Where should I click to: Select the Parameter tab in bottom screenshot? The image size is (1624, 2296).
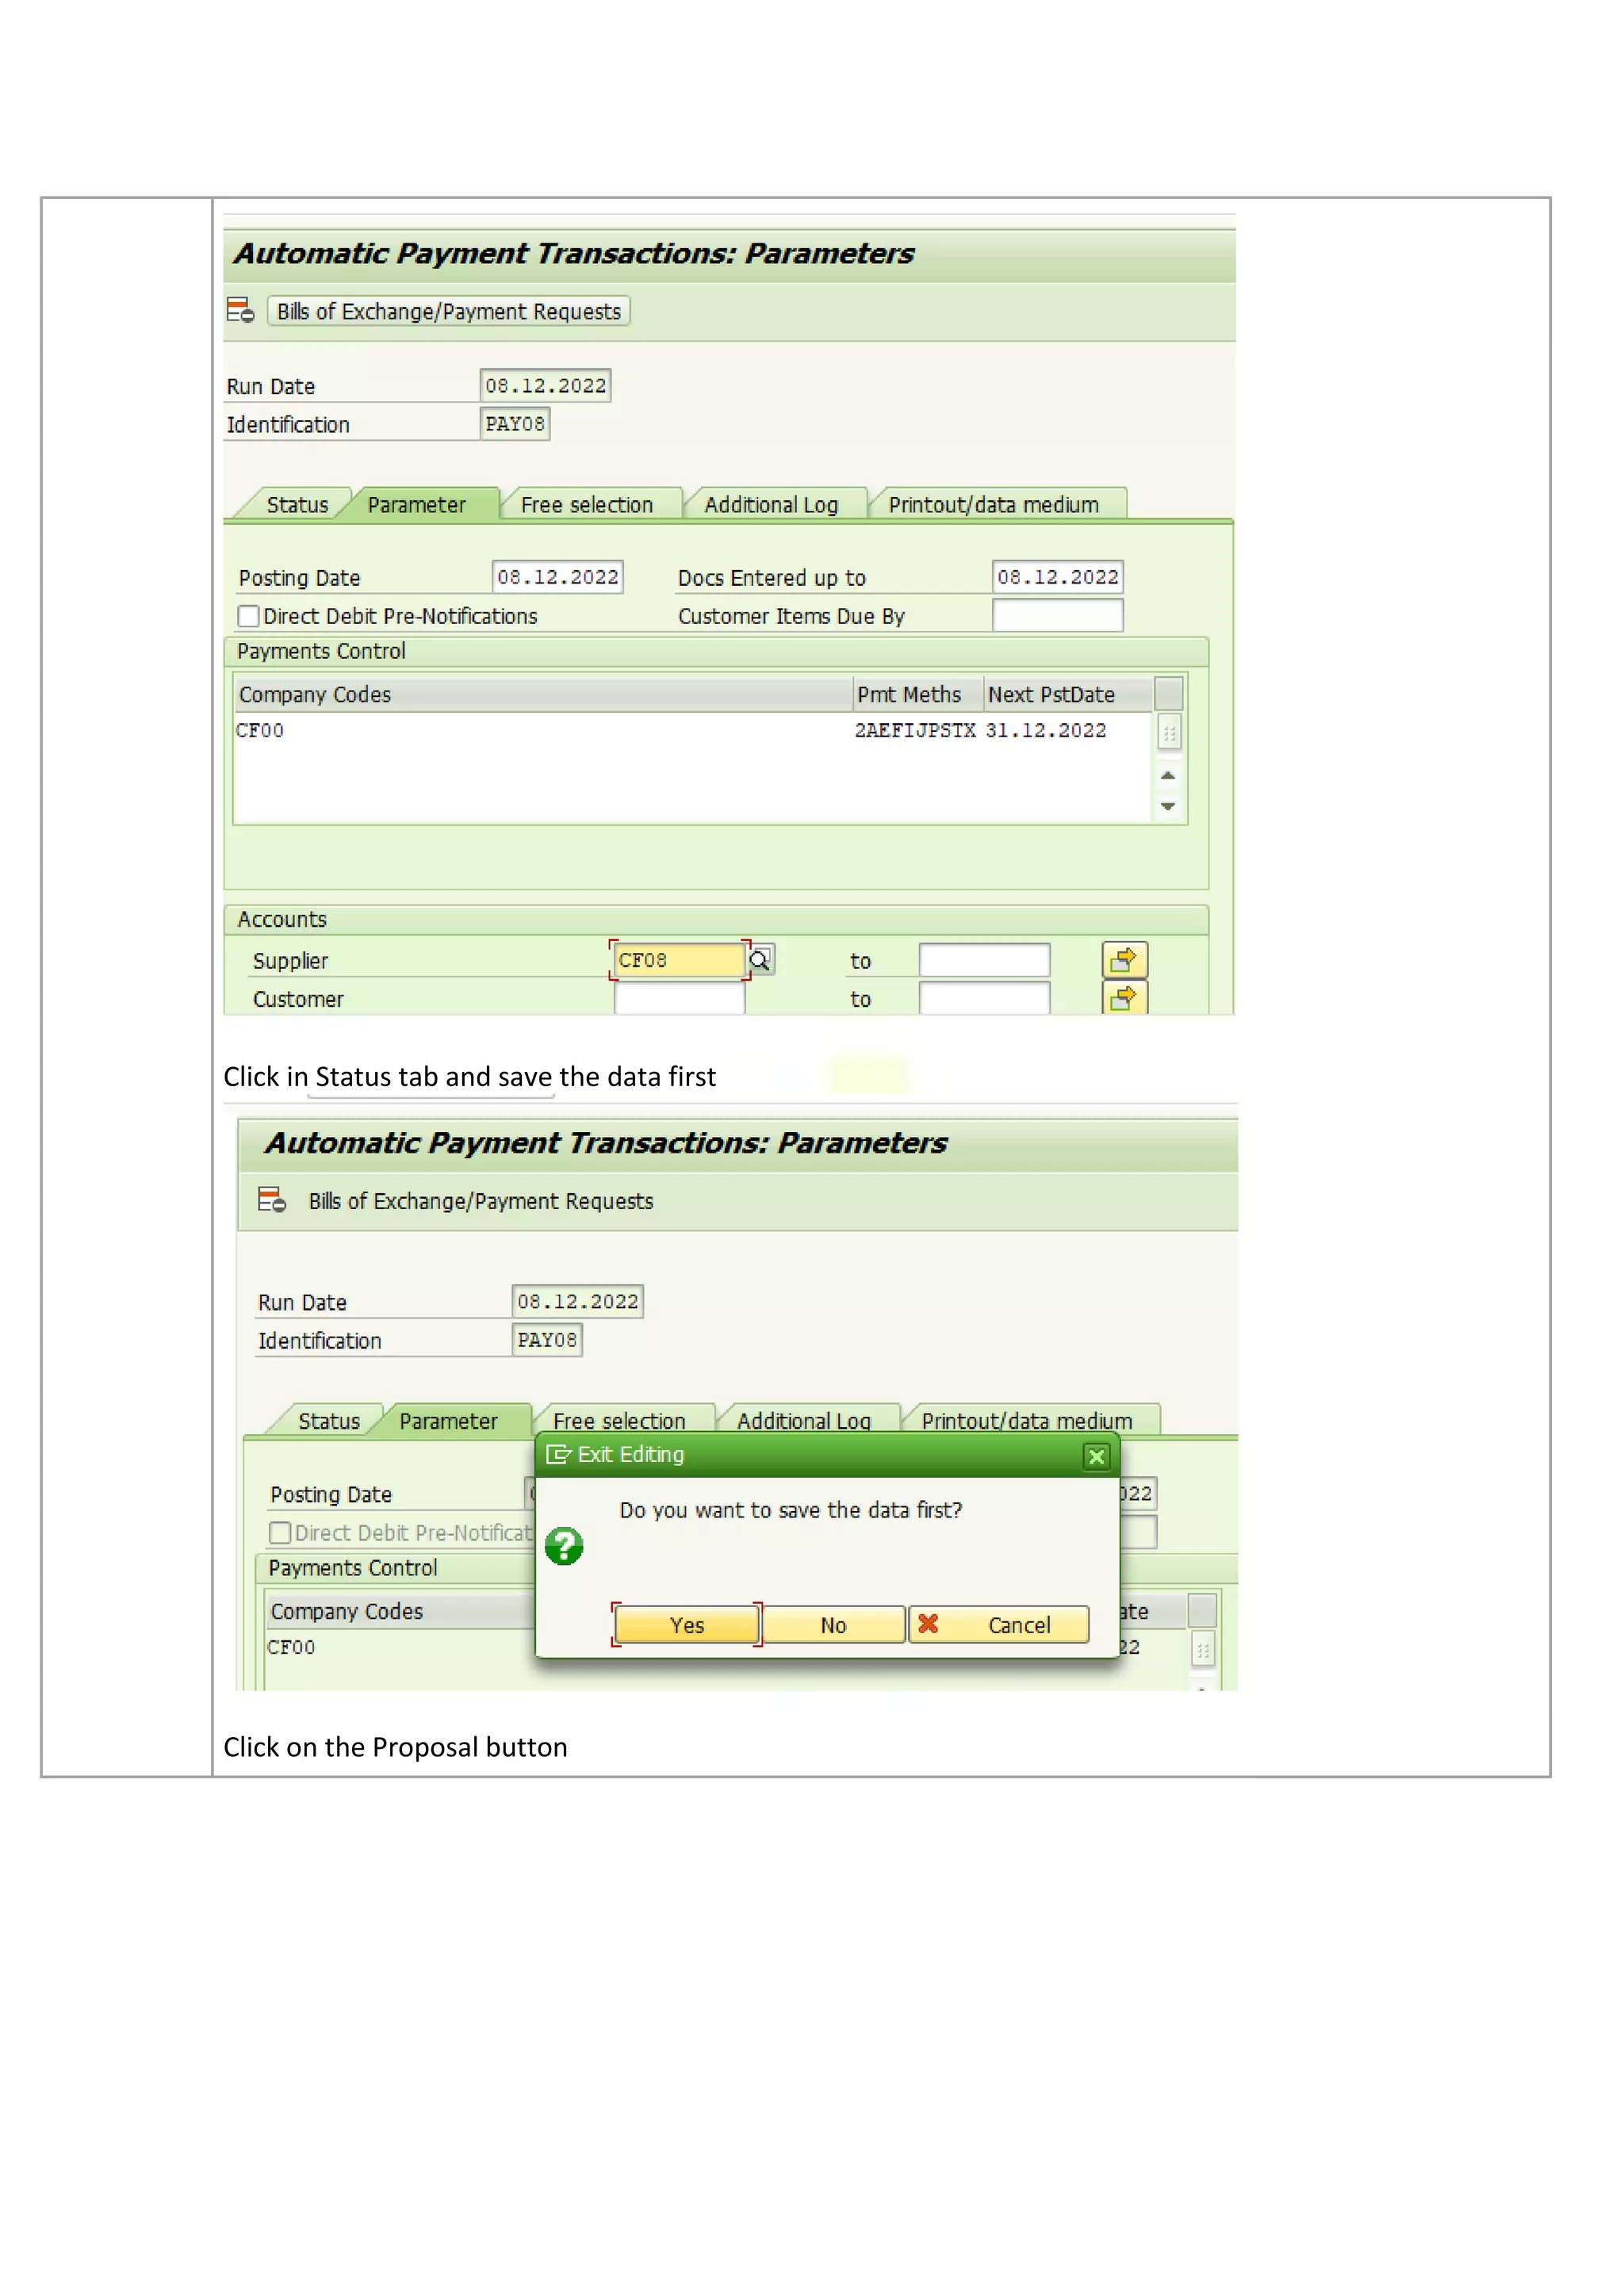coord(448,1421)
